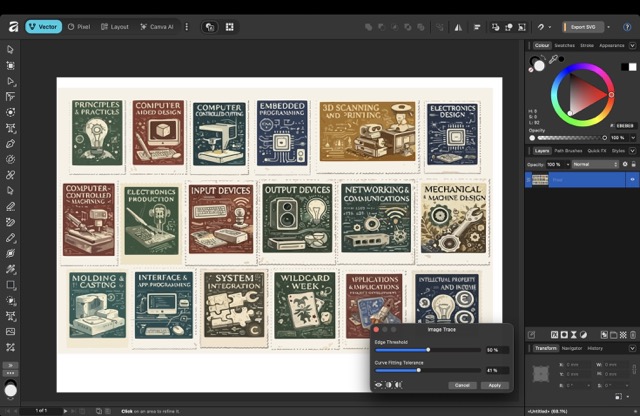Click the mask layer icon
This screenshot has height=416, width=640.
[564, 335]
